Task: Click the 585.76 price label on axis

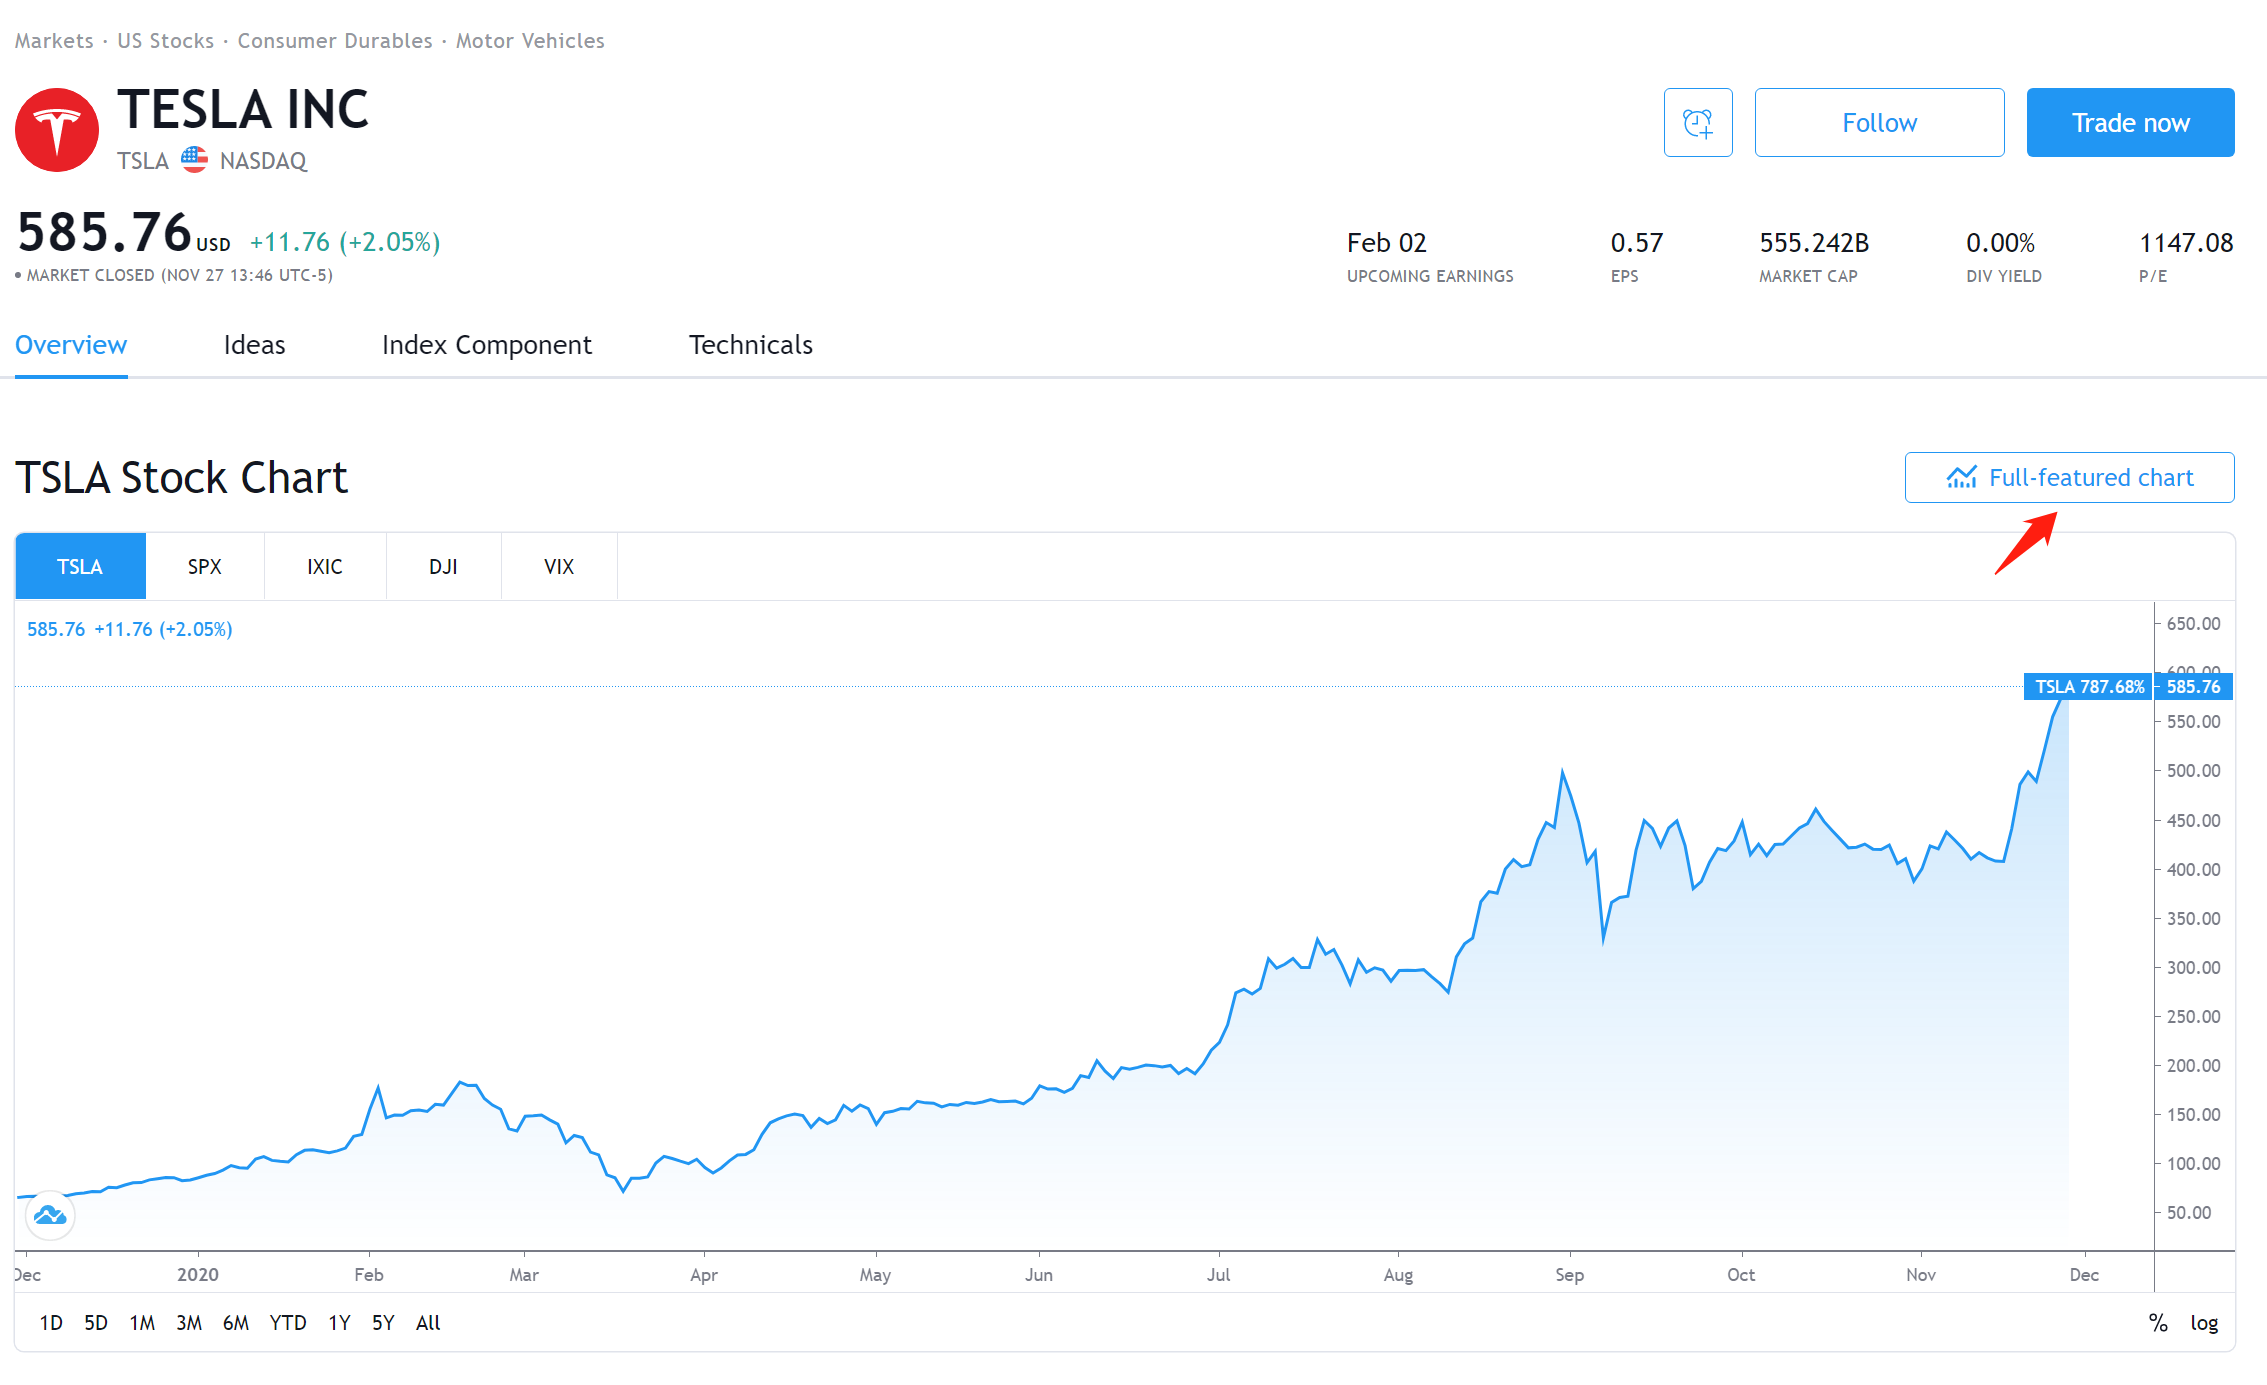Action: [2192, 687]
